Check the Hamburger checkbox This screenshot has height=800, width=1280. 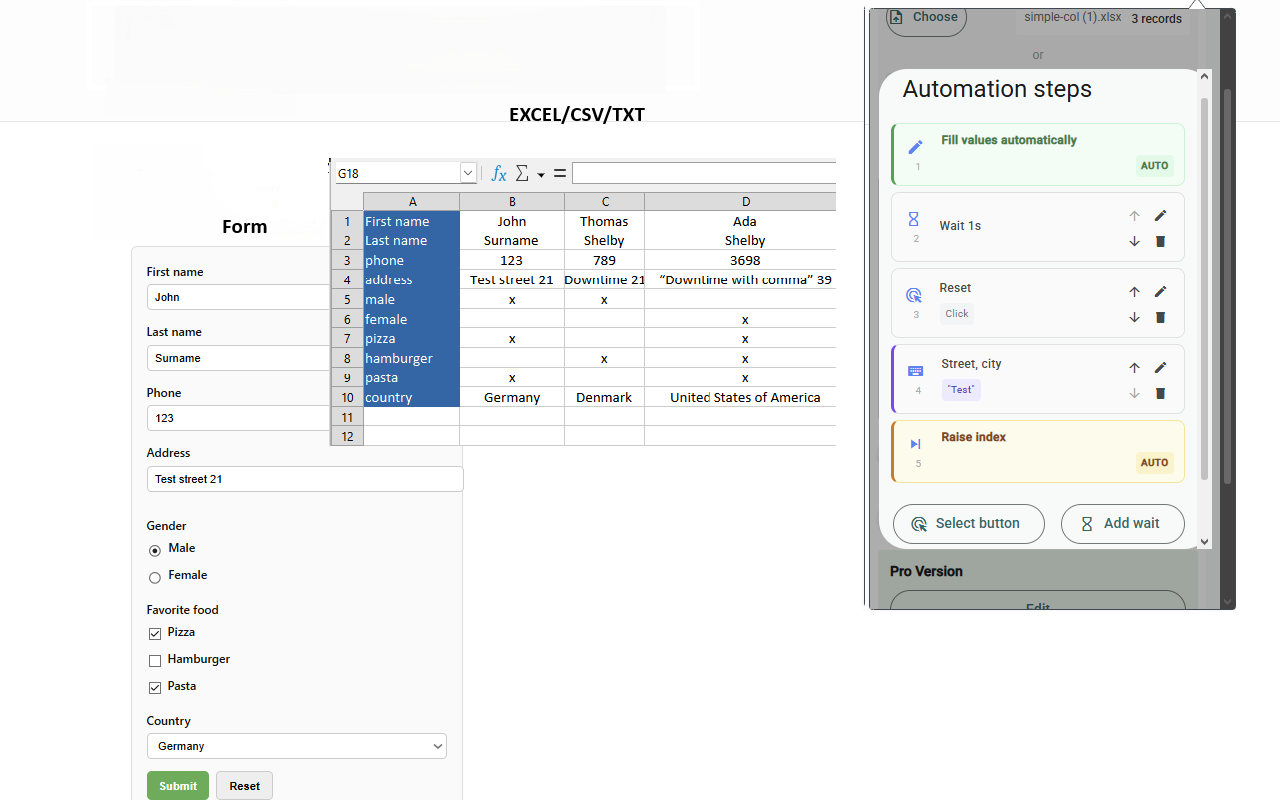click(155, 660)
